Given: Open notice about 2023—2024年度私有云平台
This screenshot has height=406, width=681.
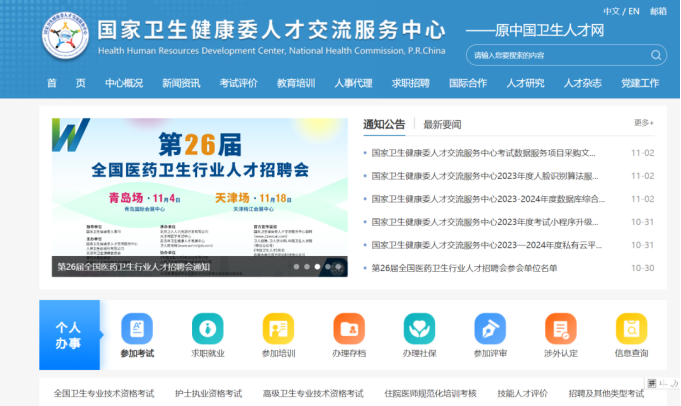Looking at the screenshot, I should [x=486, y=245].
